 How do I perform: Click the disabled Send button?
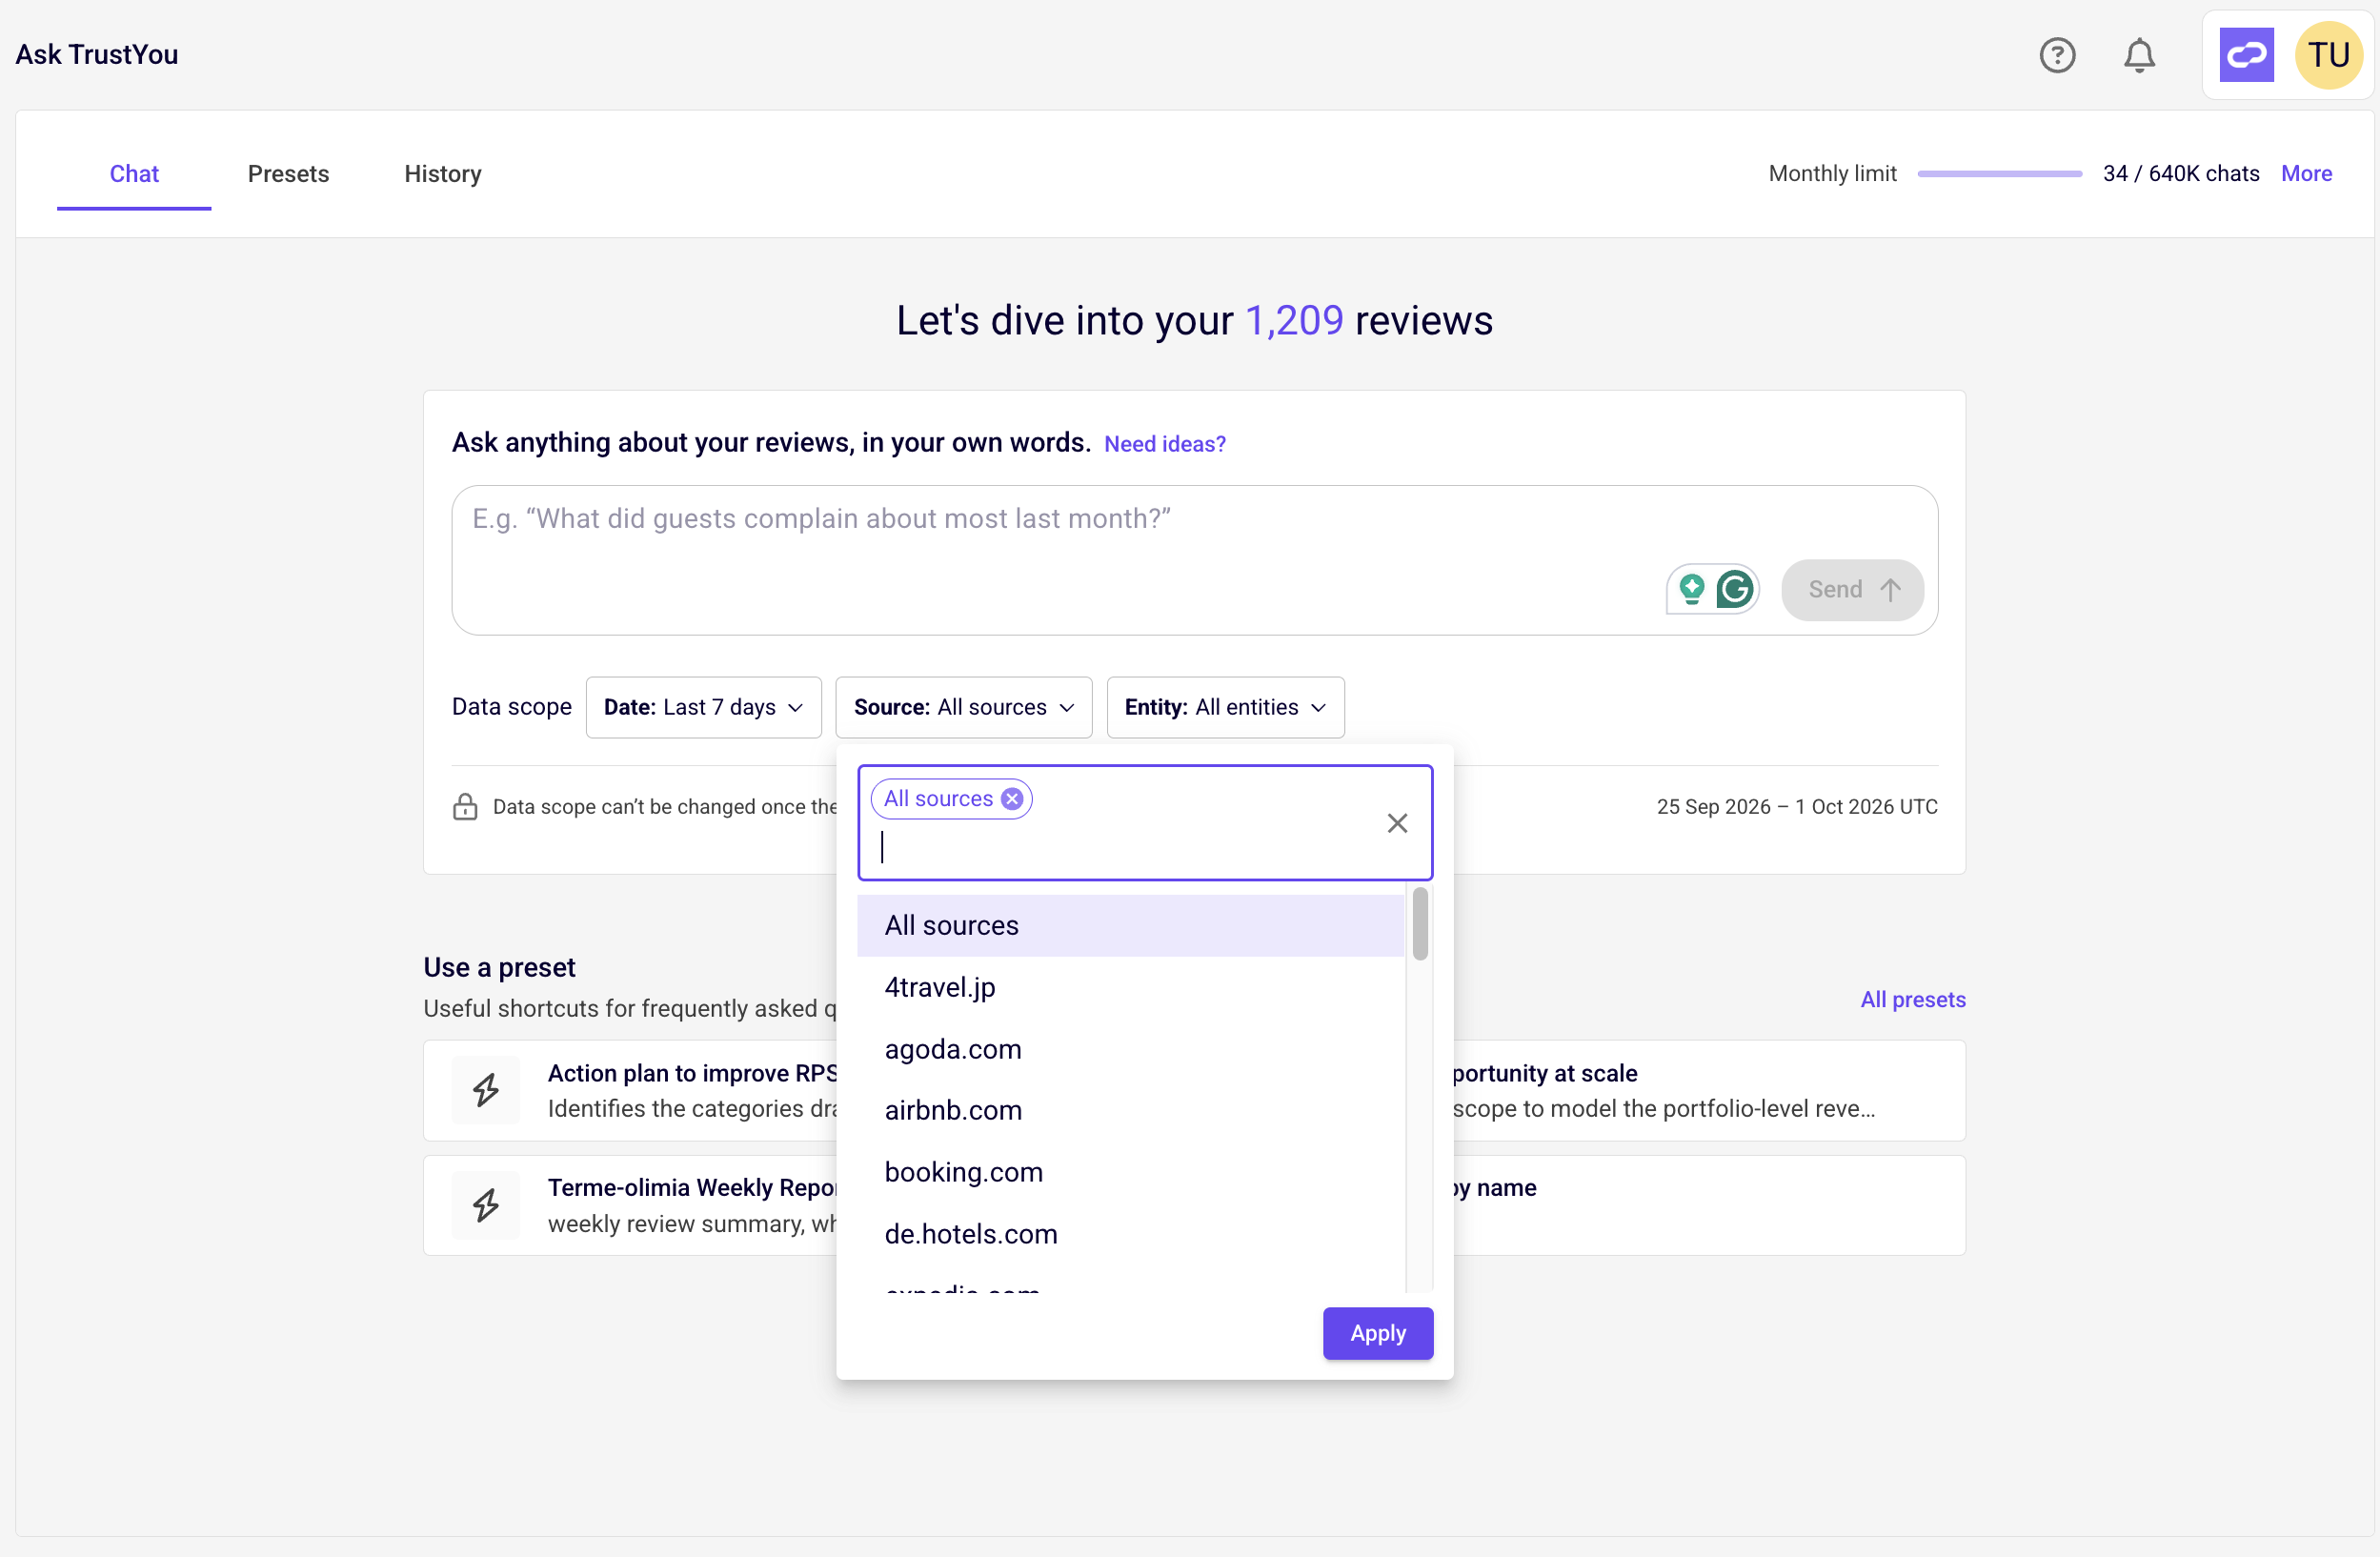click(x=1852, y=590)
